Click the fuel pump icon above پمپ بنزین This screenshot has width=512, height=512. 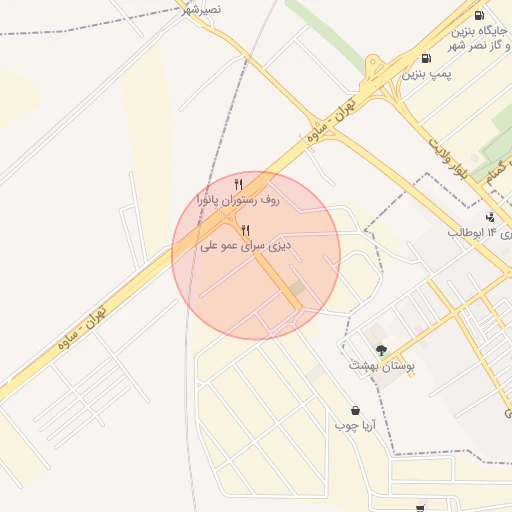(426, 58)
